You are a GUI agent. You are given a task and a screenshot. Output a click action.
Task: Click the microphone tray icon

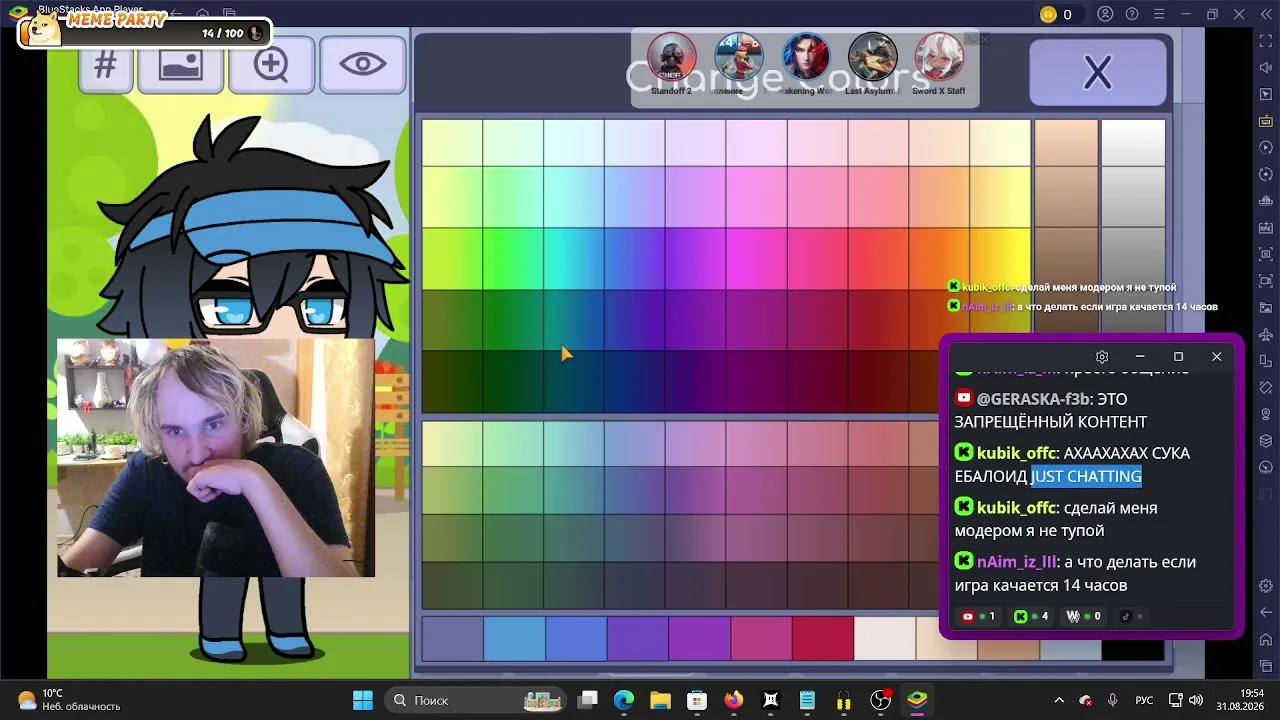point(1112,700)
